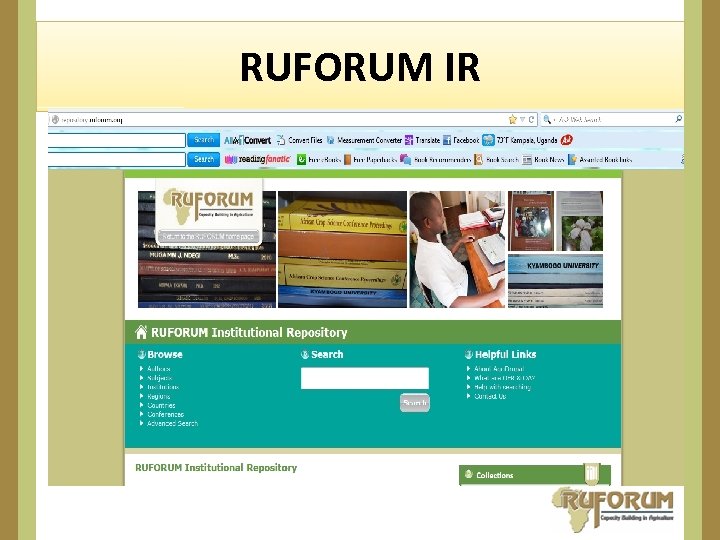Click the repository search text box
720x540 pixels.
365,378
